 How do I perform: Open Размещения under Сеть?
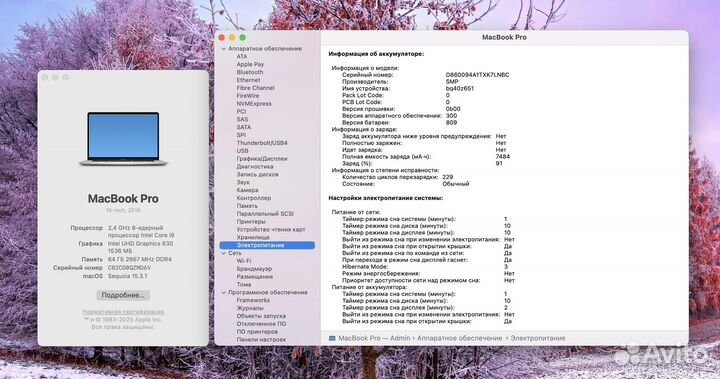(x=255, y=277)
